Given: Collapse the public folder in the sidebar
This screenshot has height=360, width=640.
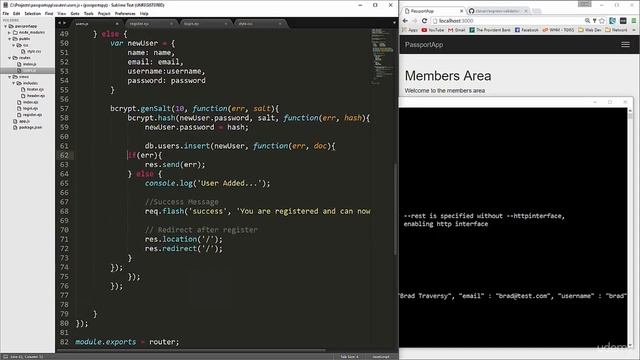Looking at the screenshot, I should pyautogui.click(x=9, y=39).
